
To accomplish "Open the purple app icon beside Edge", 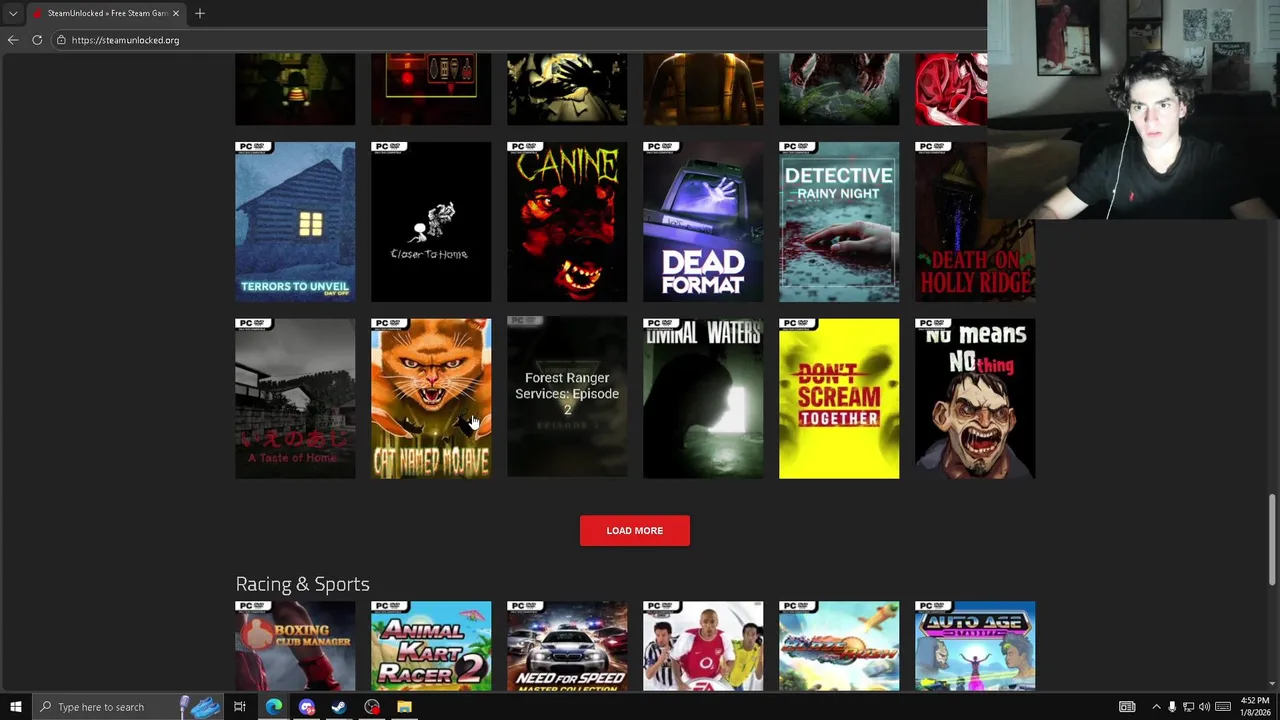I will pyautogui.click(x=306, y=707).
